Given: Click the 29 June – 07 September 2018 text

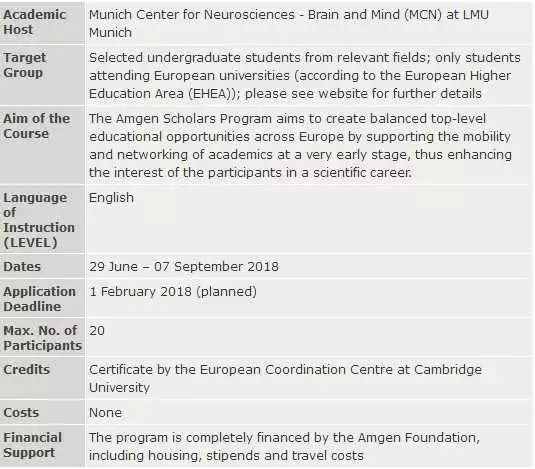Looking at the screenshot, I should [x=184, y=266].
